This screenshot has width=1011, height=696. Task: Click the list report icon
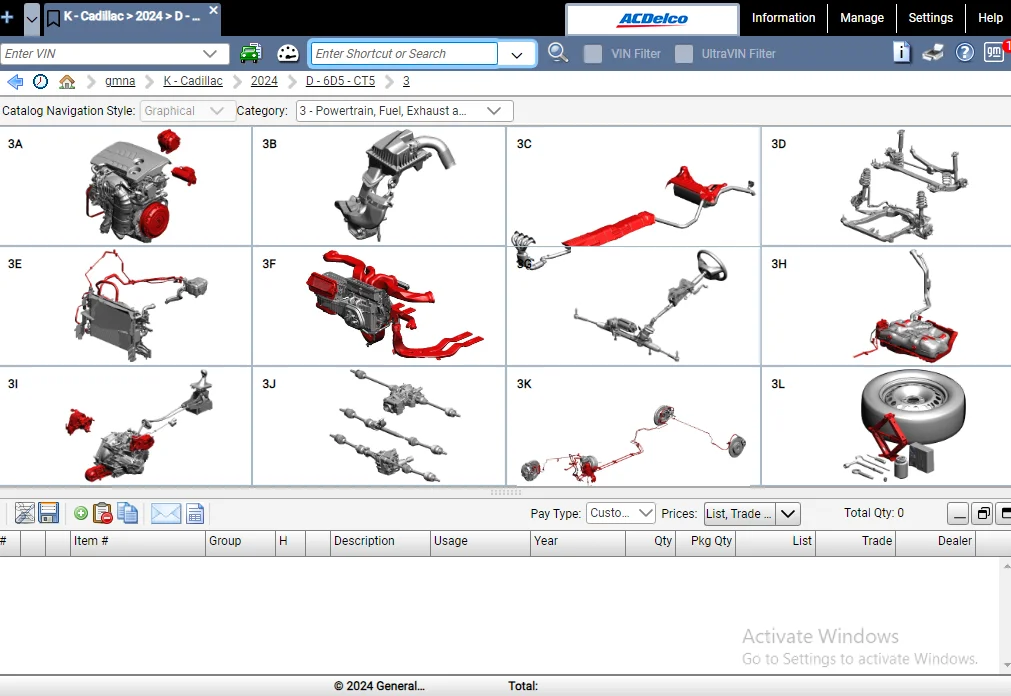(195, 513)
